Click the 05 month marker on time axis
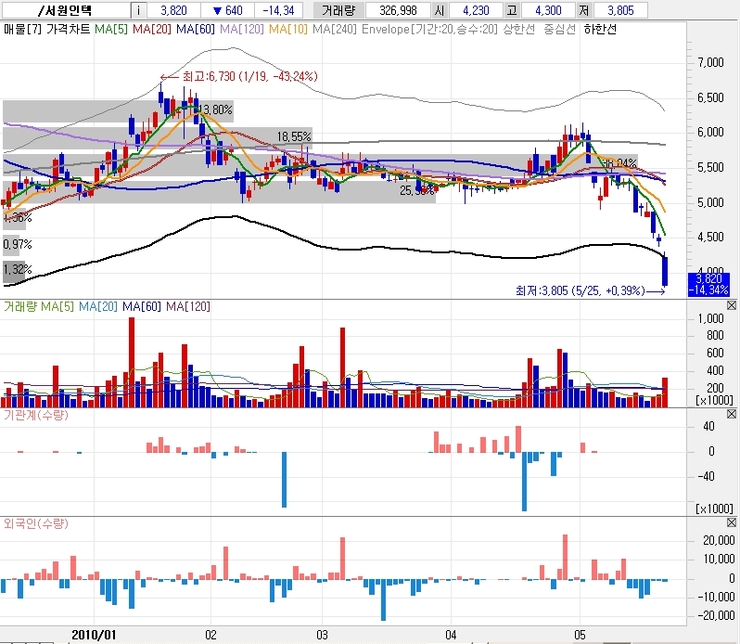The image size is (740, 644). click(x=580, y=635)
